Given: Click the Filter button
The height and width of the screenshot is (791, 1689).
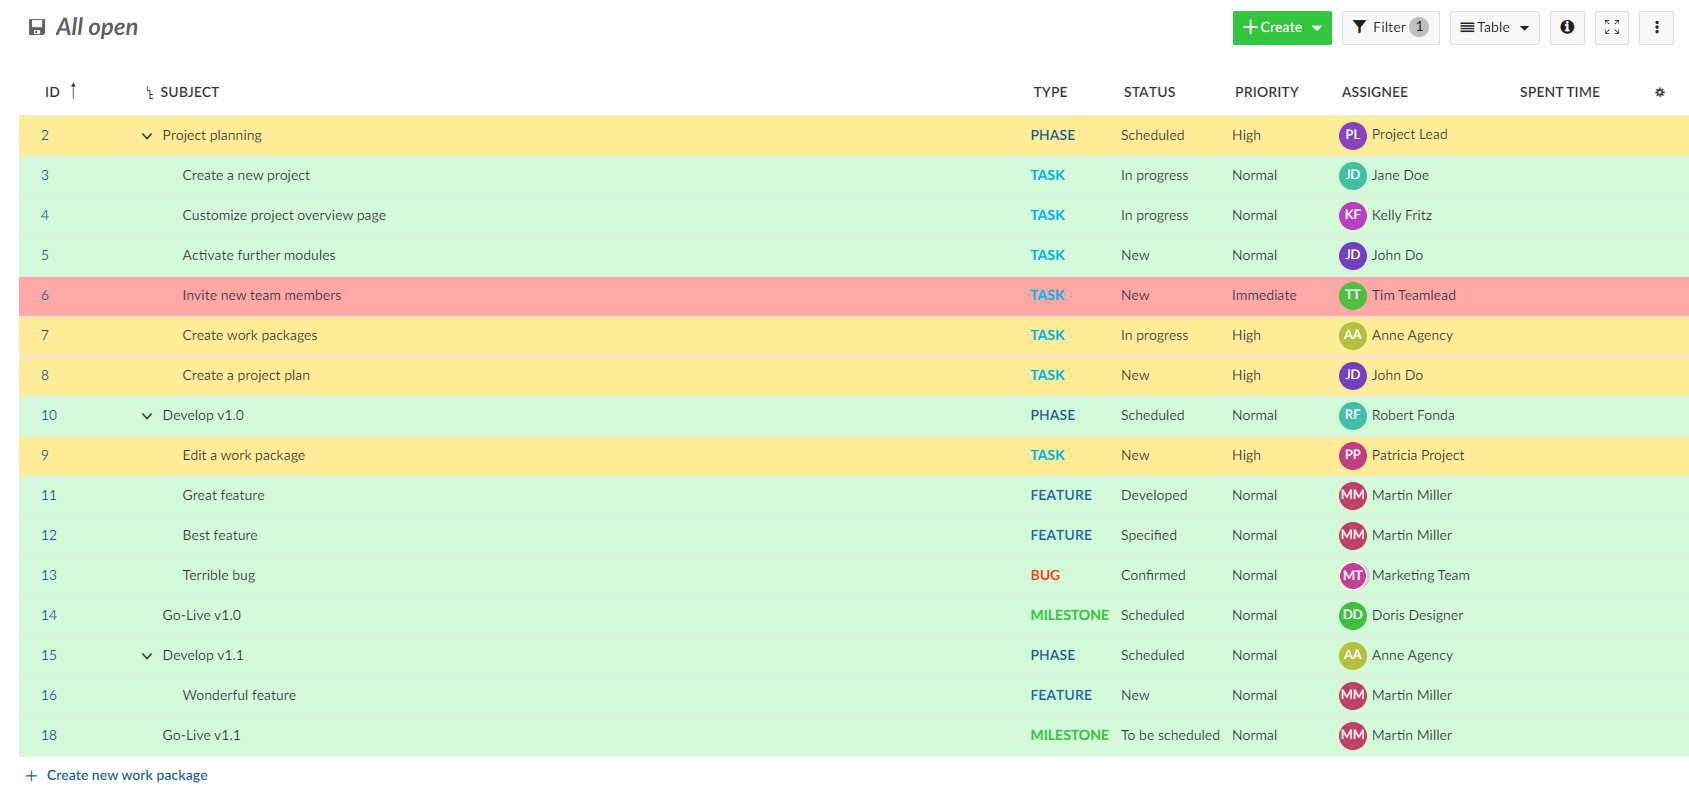Looking at the screenshot, I should coord(1389,28).
